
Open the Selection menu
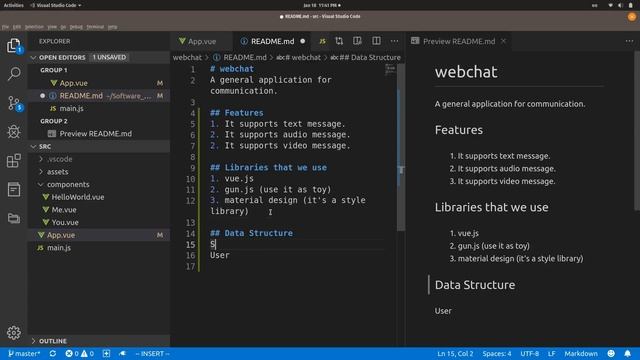34,27
